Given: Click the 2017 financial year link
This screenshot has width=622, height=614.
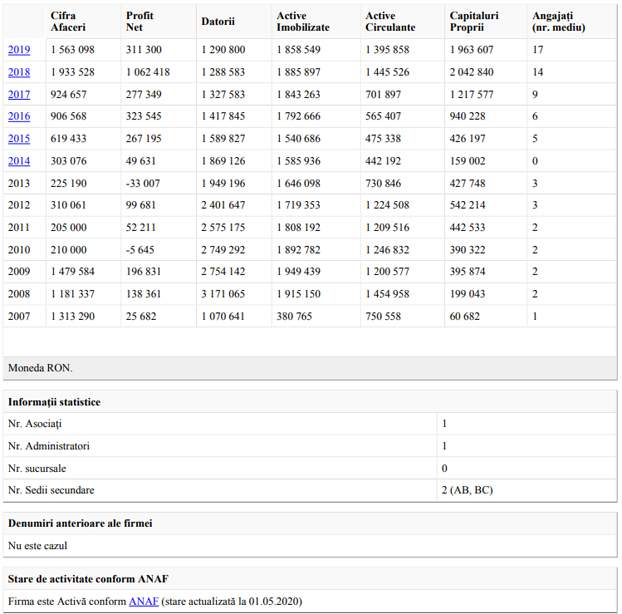Looking at the screenshot, I should pyautogui.click(x=18, y=94).
